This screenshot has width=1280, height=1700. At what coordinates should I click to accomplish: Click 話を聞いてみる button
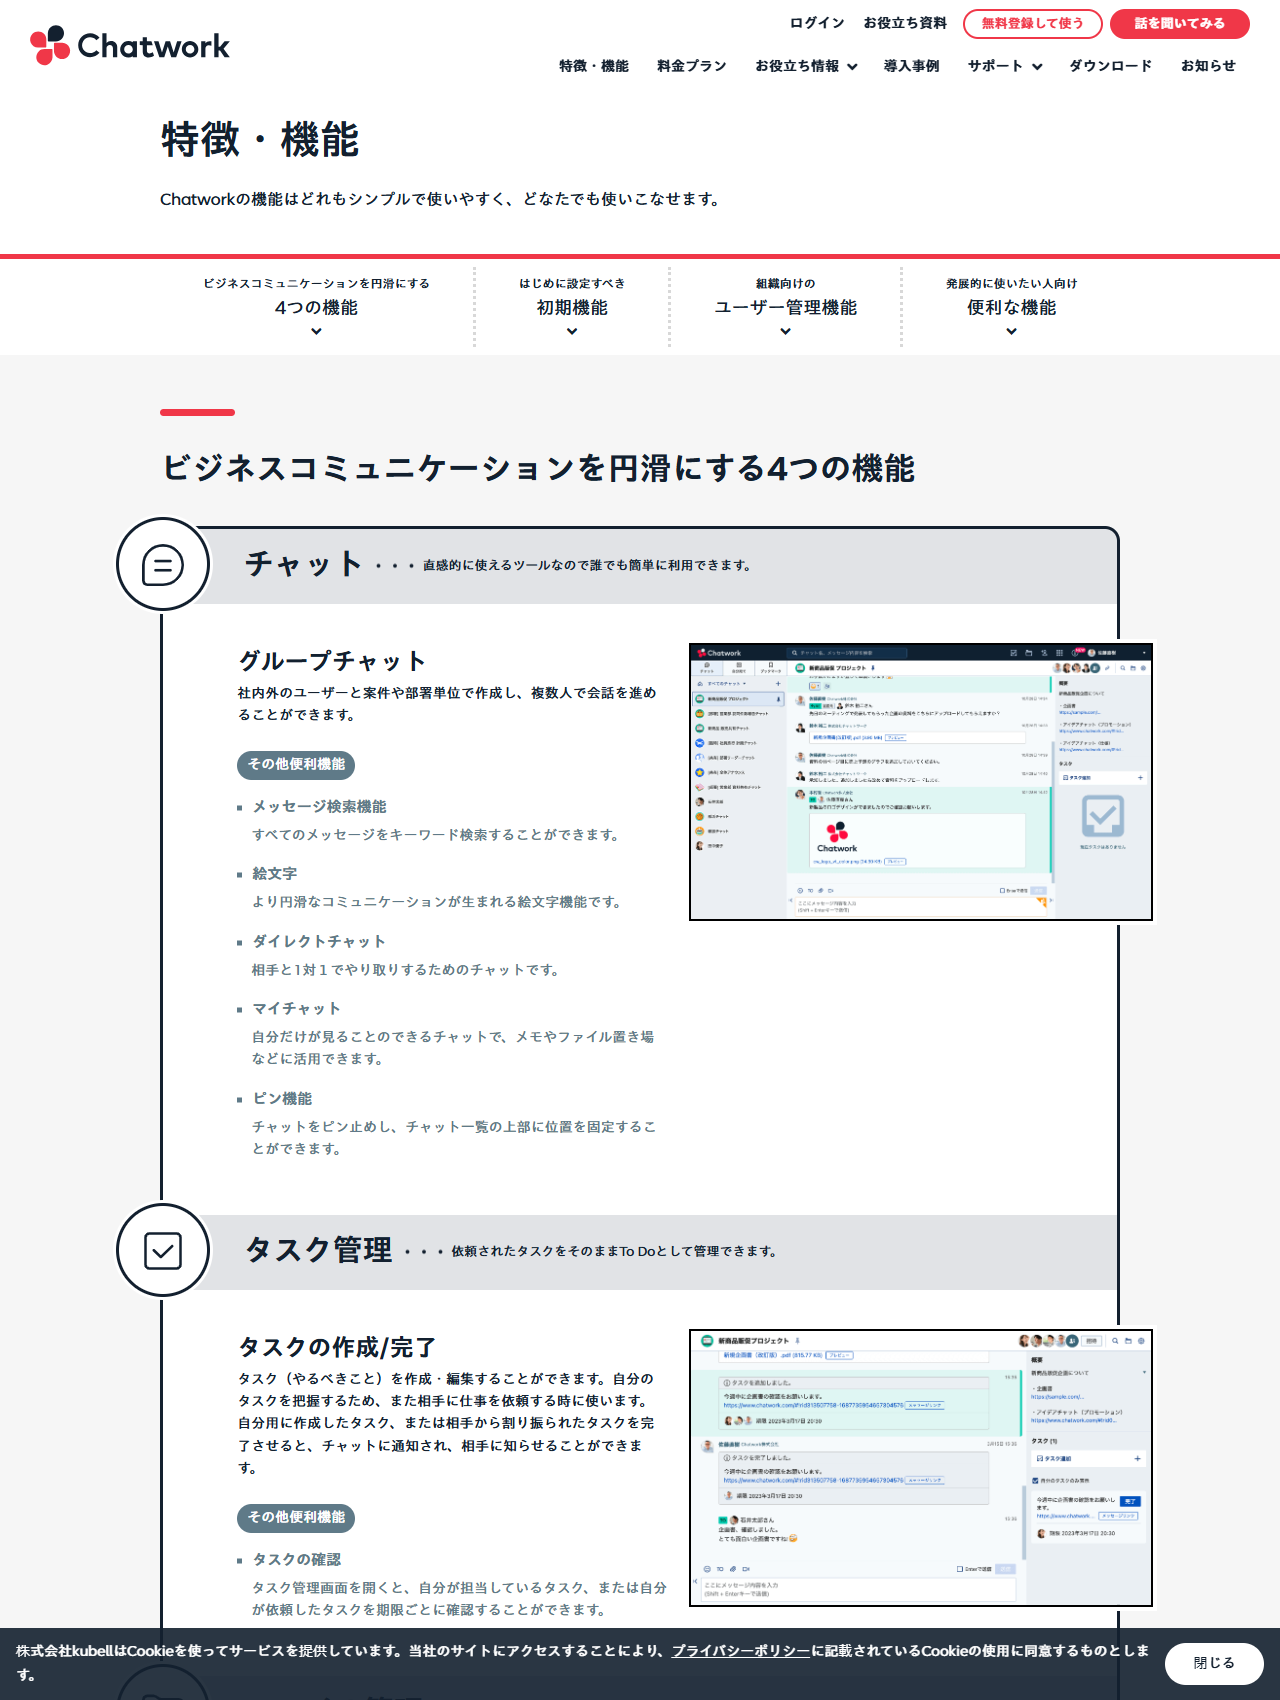click(x=1180, y=24)
